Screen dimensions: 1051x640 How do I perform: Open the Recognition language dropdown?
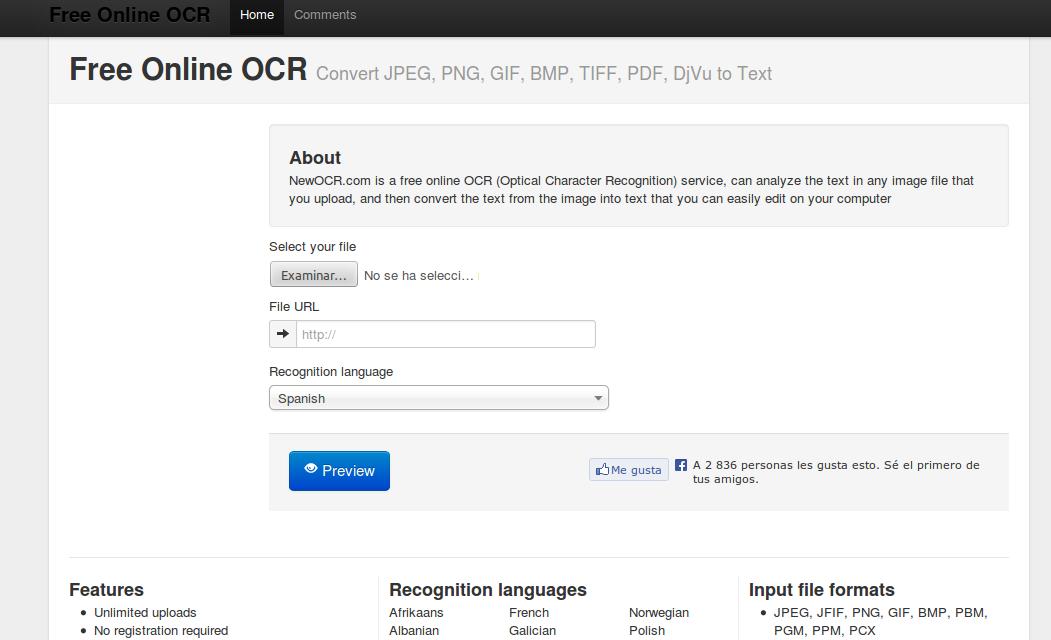point(438,398)
